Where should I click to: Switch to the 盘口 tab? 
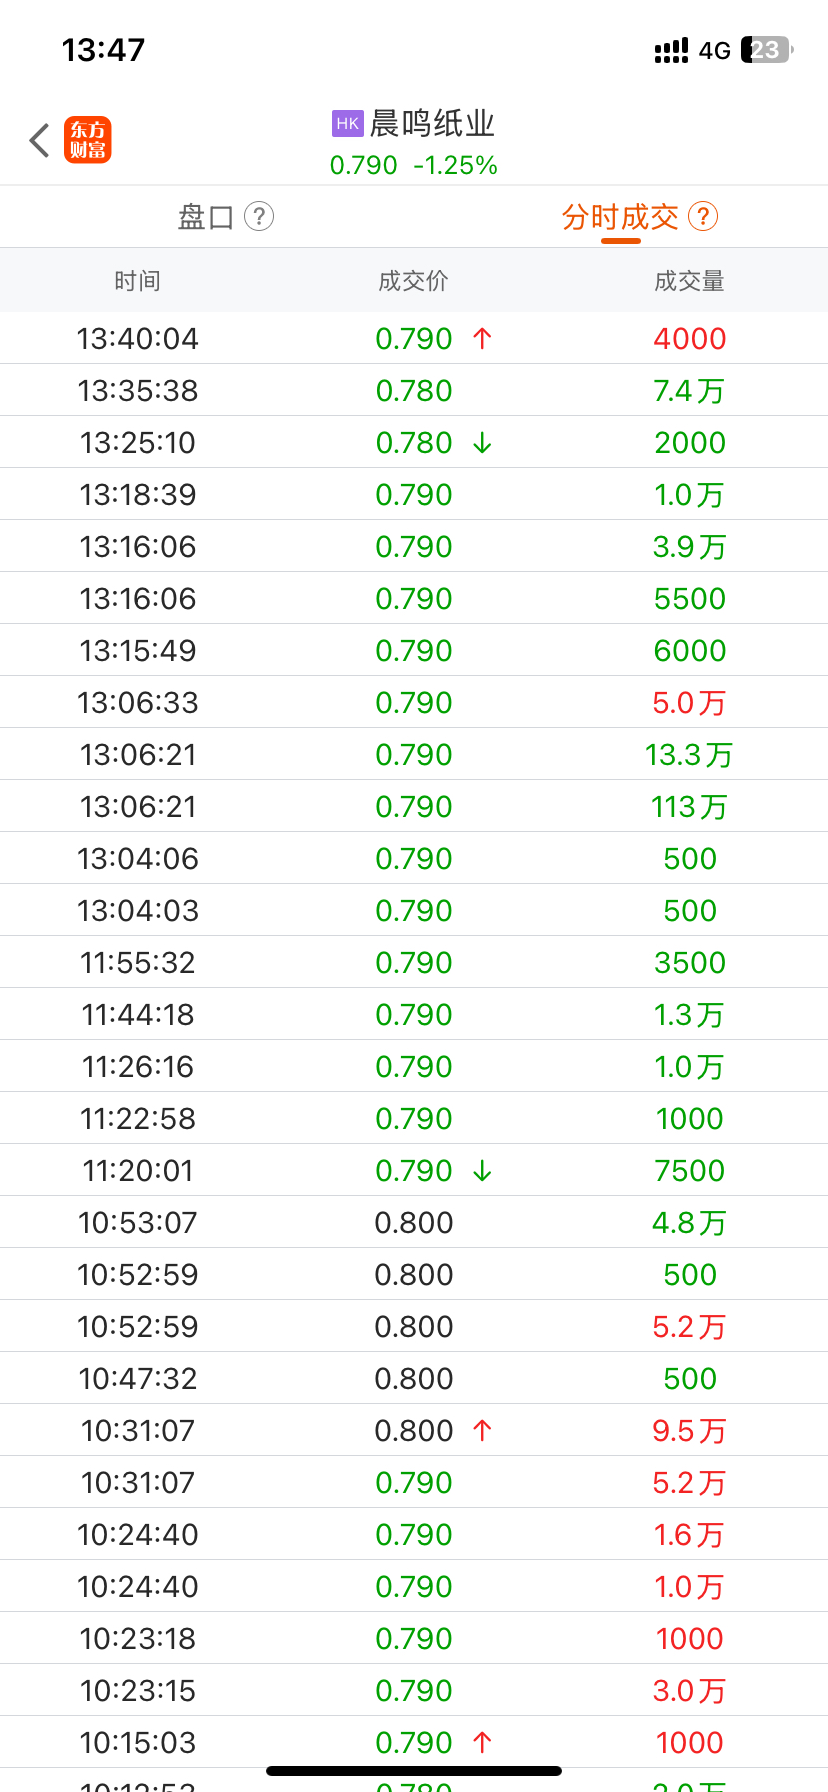point(206,217)
